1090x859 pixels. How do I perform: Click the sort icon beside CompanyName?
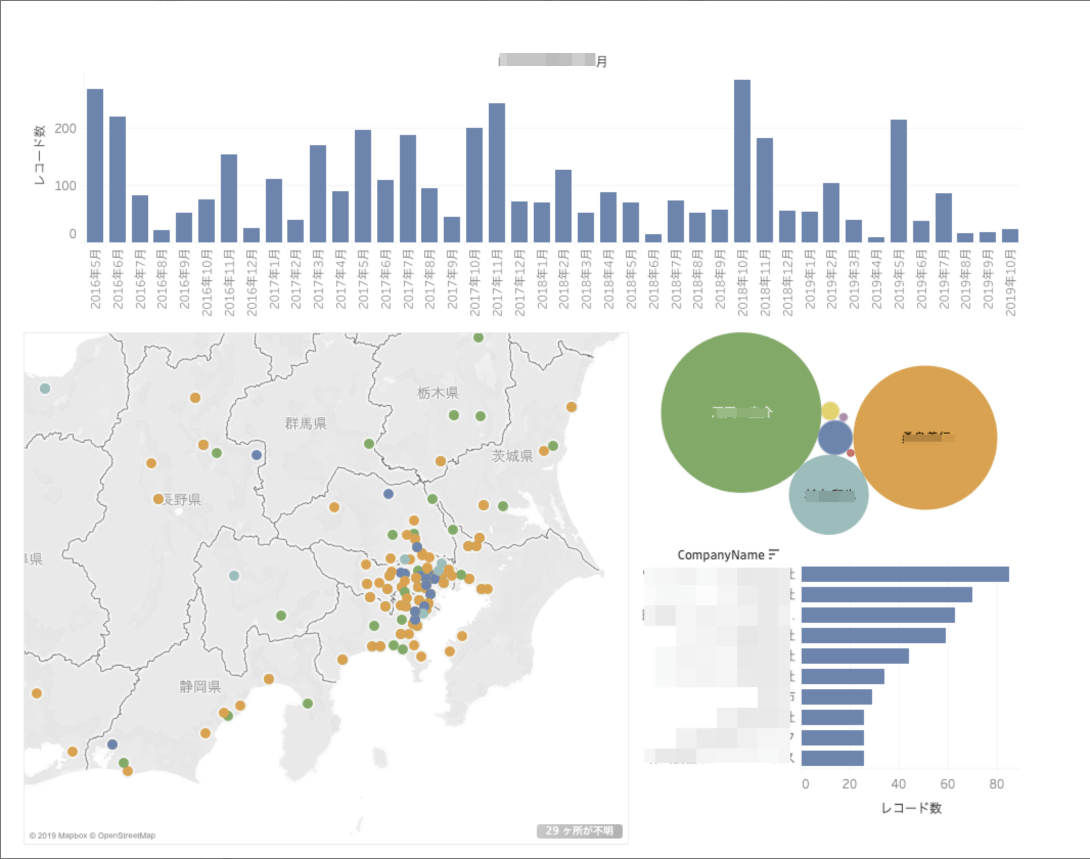coord(774,554)
